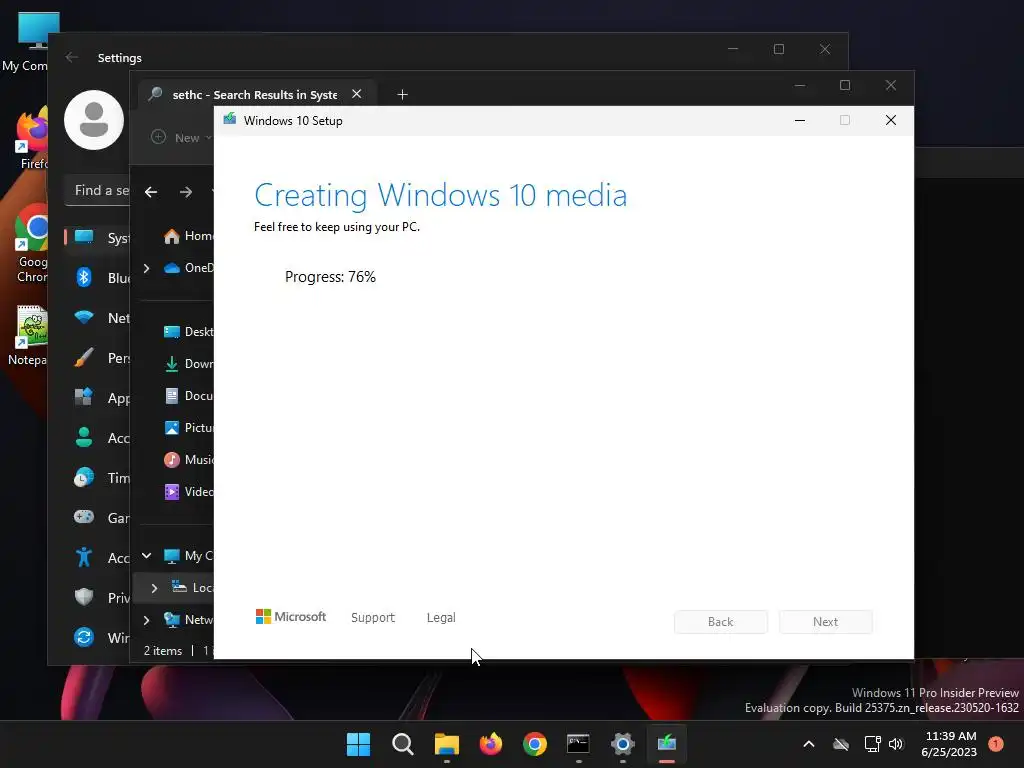The image size is (1024, 768).
Task: Open the volume speaker tray icon
Action: pos(896,744)
